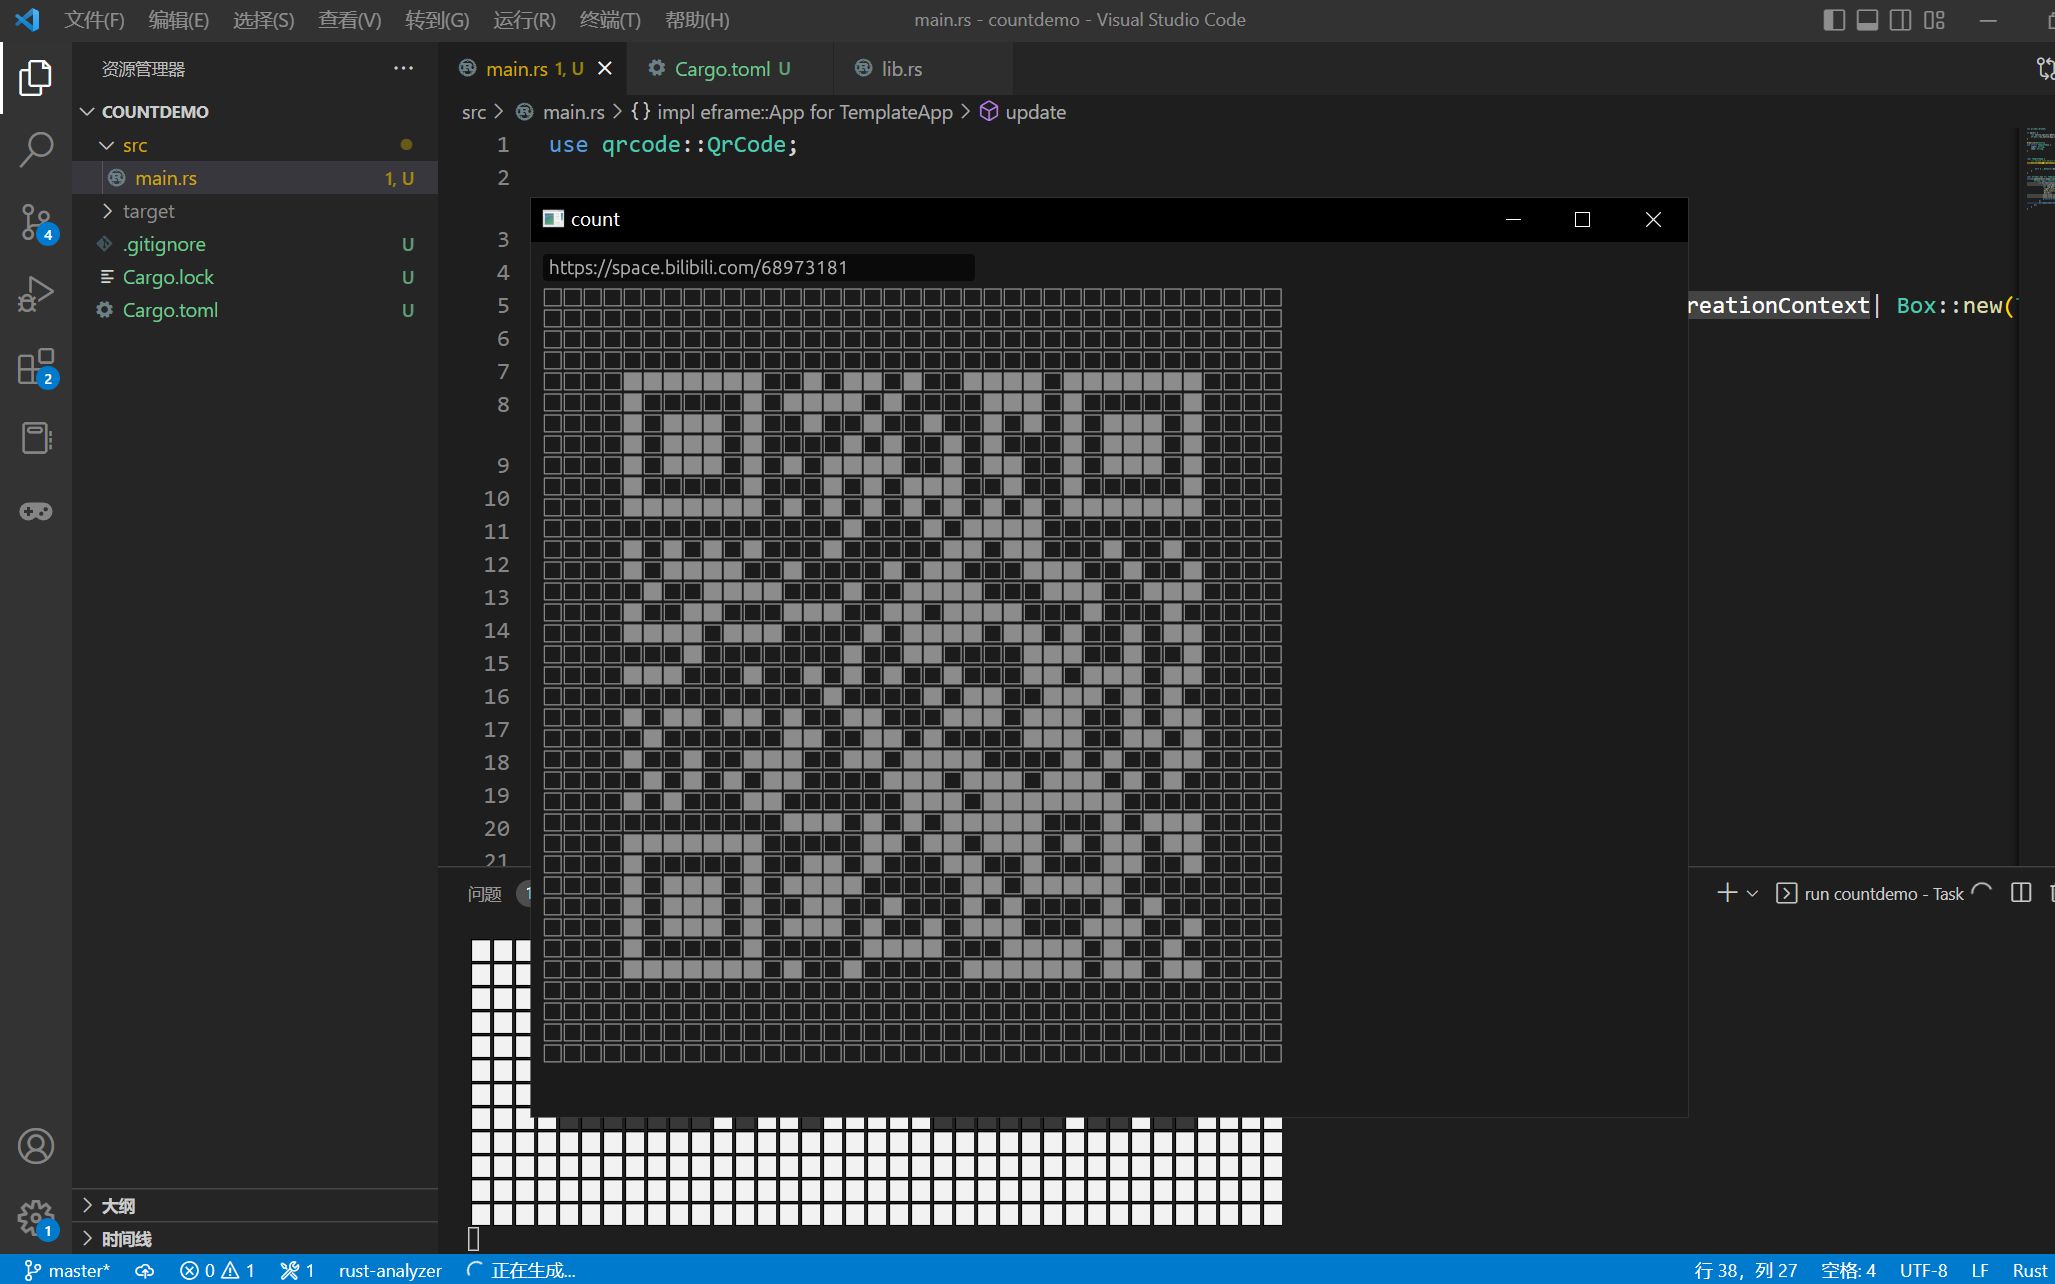Image resolution: width=2055 pixels, height=1284 pixels.
Task: Open .gitignore in the file tree
Action: (x=256, y=244)
